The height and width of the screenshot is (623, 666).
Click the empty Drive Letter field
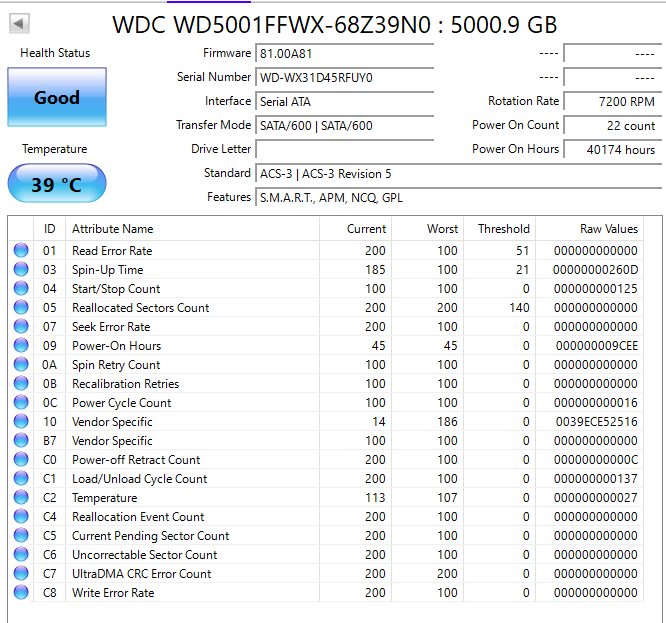tap(344, 149)
